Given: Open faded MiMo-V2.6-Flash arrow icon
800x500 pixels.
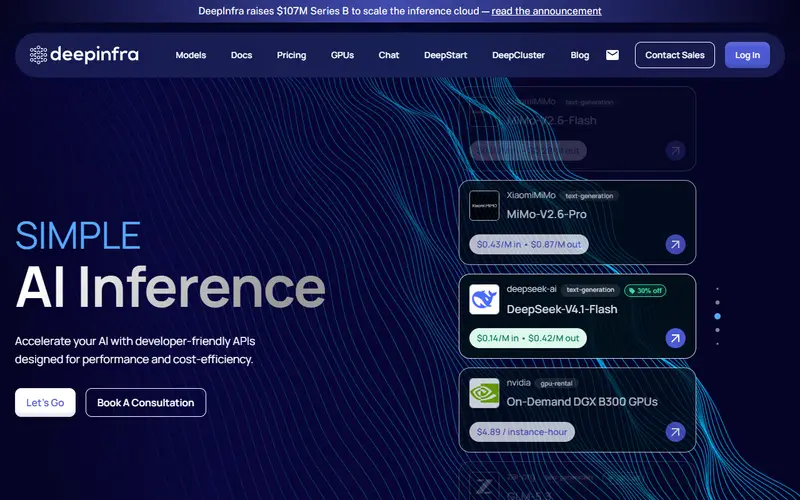Looking at the screenshot, I should pyautogui.click(x=675, y=151).
